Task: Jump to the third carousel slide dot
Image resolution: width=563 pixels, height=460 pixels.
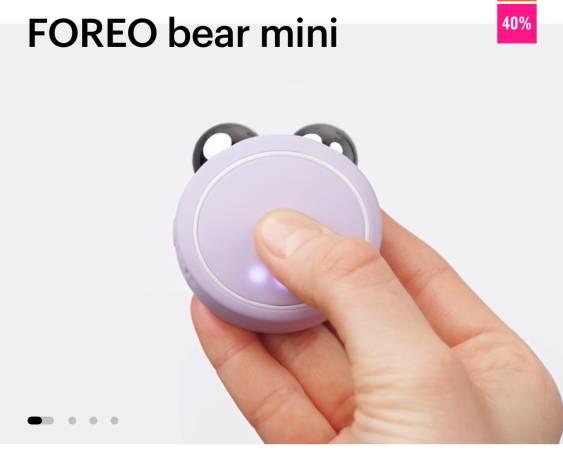Action: click(x=93, y=420)
